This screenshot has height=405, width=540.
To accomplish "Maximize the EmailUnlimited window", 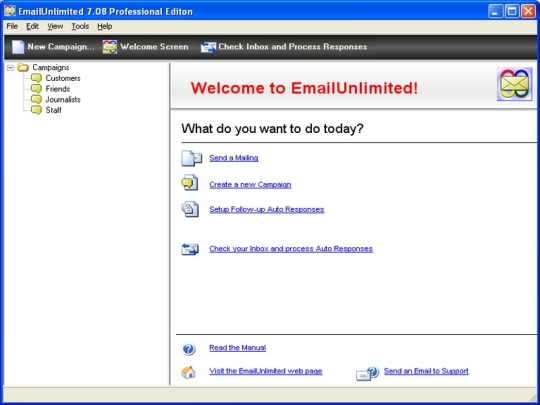I will click(512, 11).
